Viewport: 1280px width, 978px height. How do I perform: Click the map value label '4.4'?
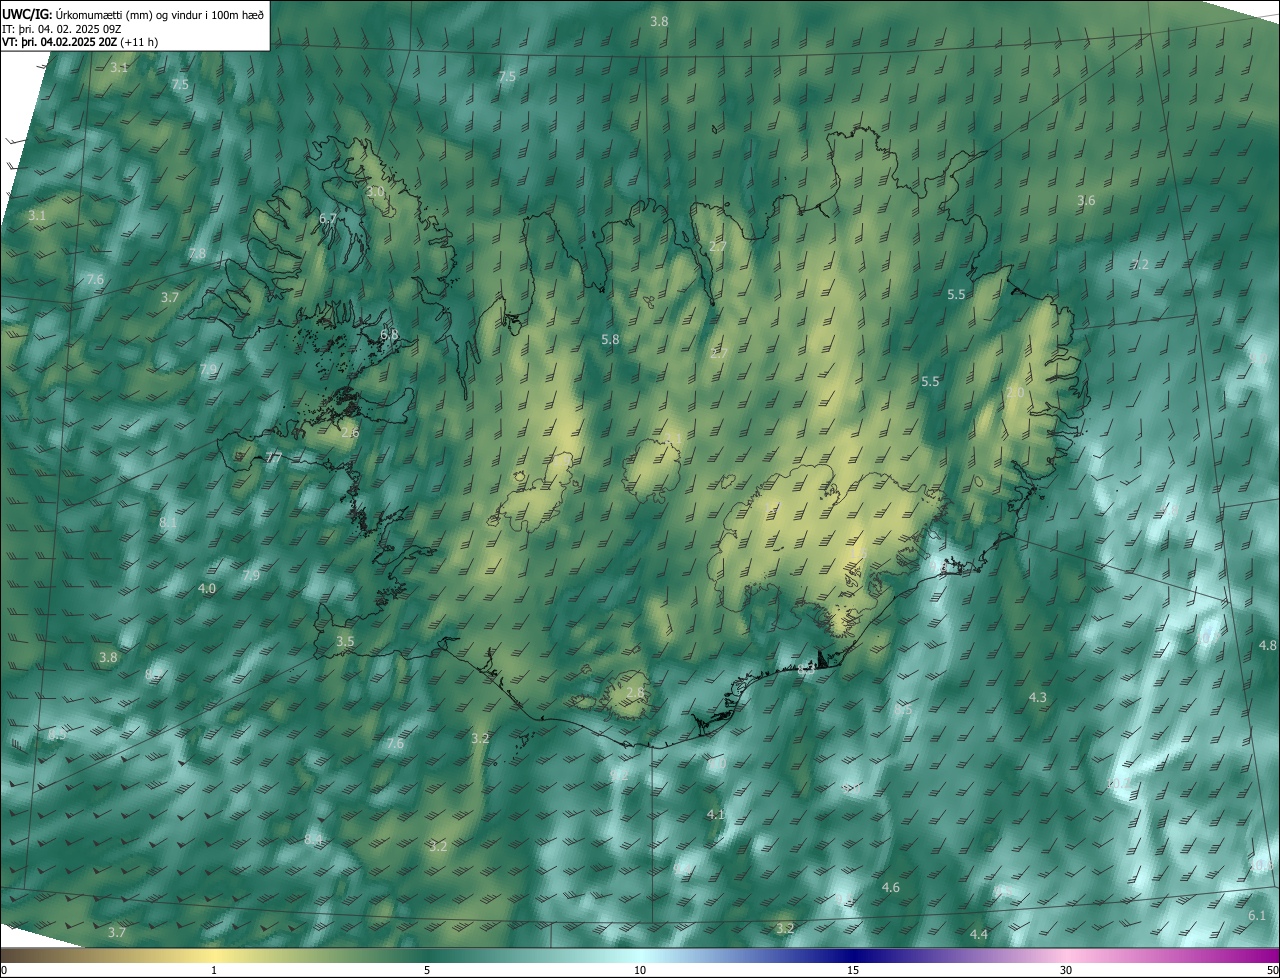click(979, 934)
